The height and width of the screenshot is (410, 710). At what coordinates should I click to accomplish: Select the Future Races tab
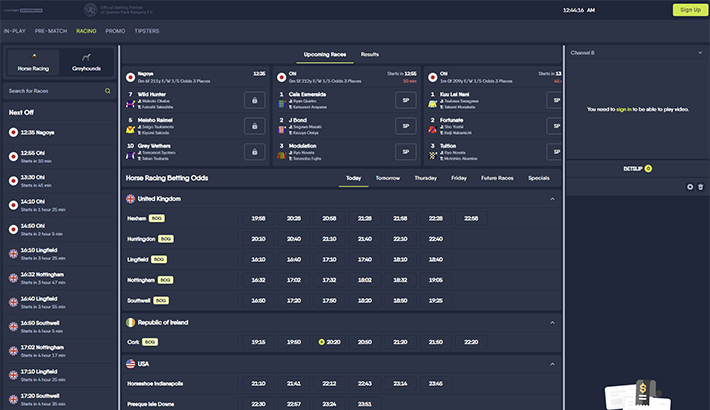coord(497,178)
